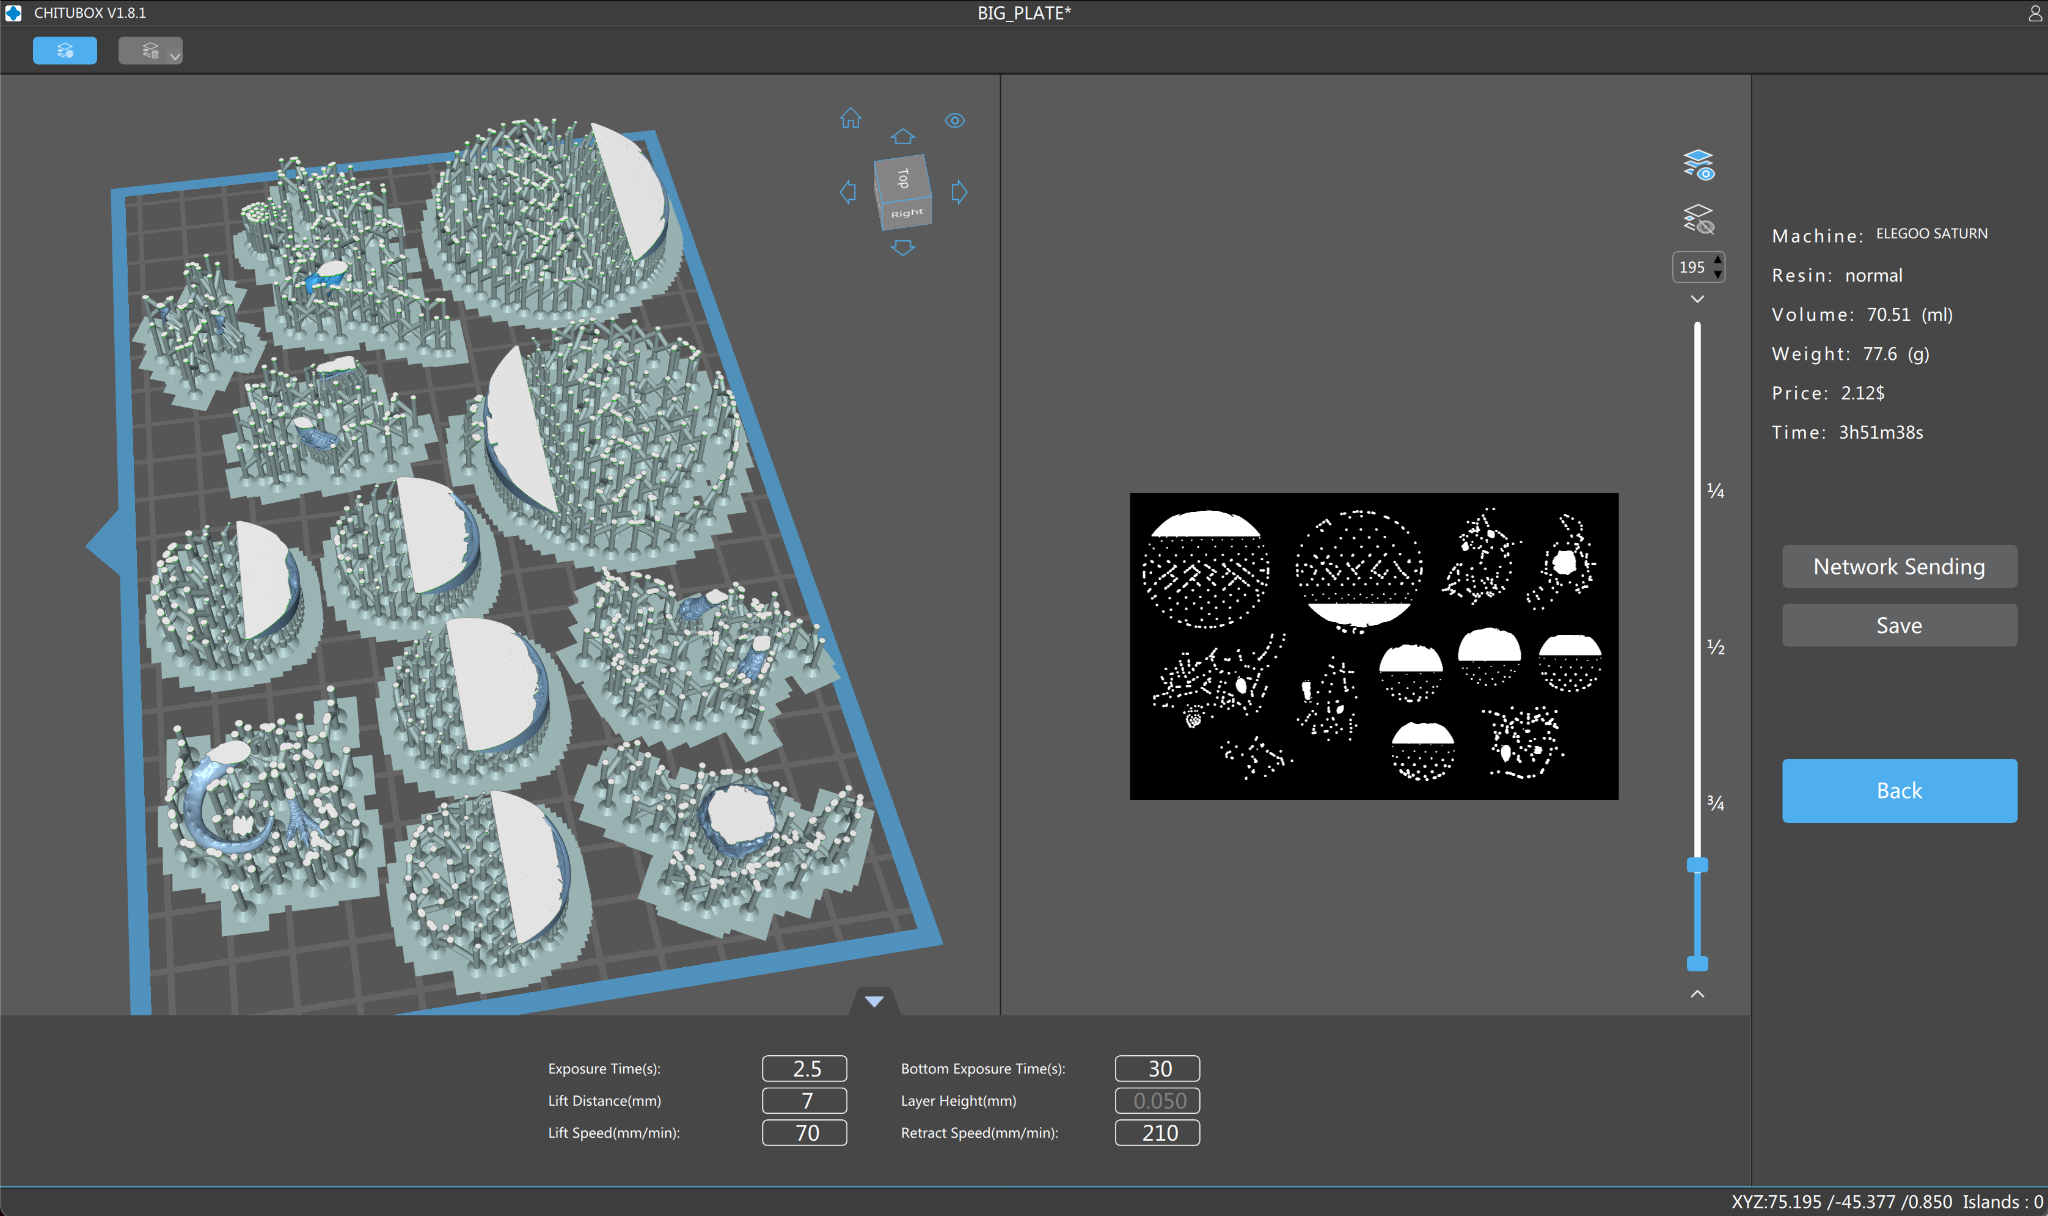2048x1216 pixels.
Task: Toggle the eye perspective view icon
Action: click(x=955, y=120)
